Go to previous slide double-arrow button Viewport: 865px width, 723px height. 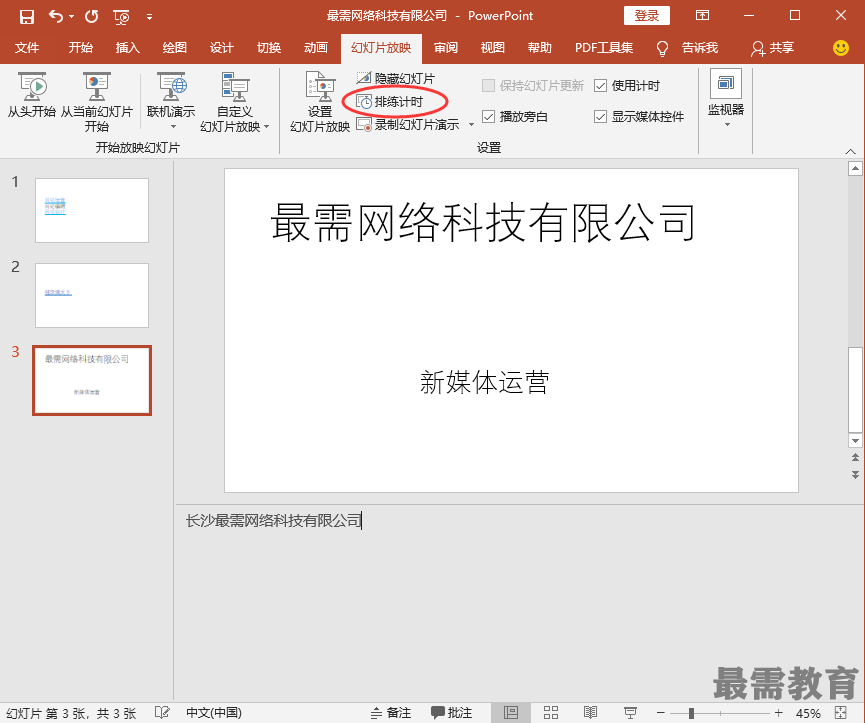click(x=855, y=457)
